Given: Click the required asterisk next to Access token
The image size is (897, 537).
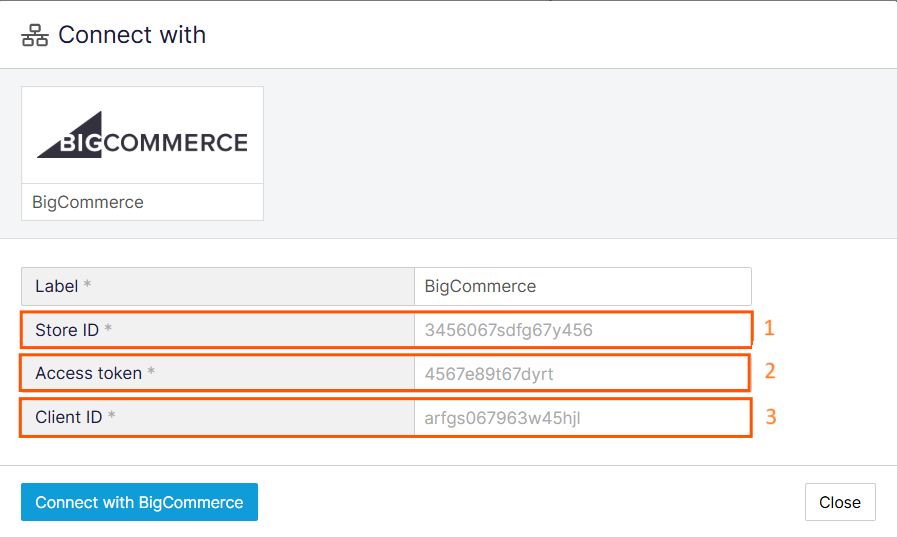Looking at the screenshot, I should [151, 371].
